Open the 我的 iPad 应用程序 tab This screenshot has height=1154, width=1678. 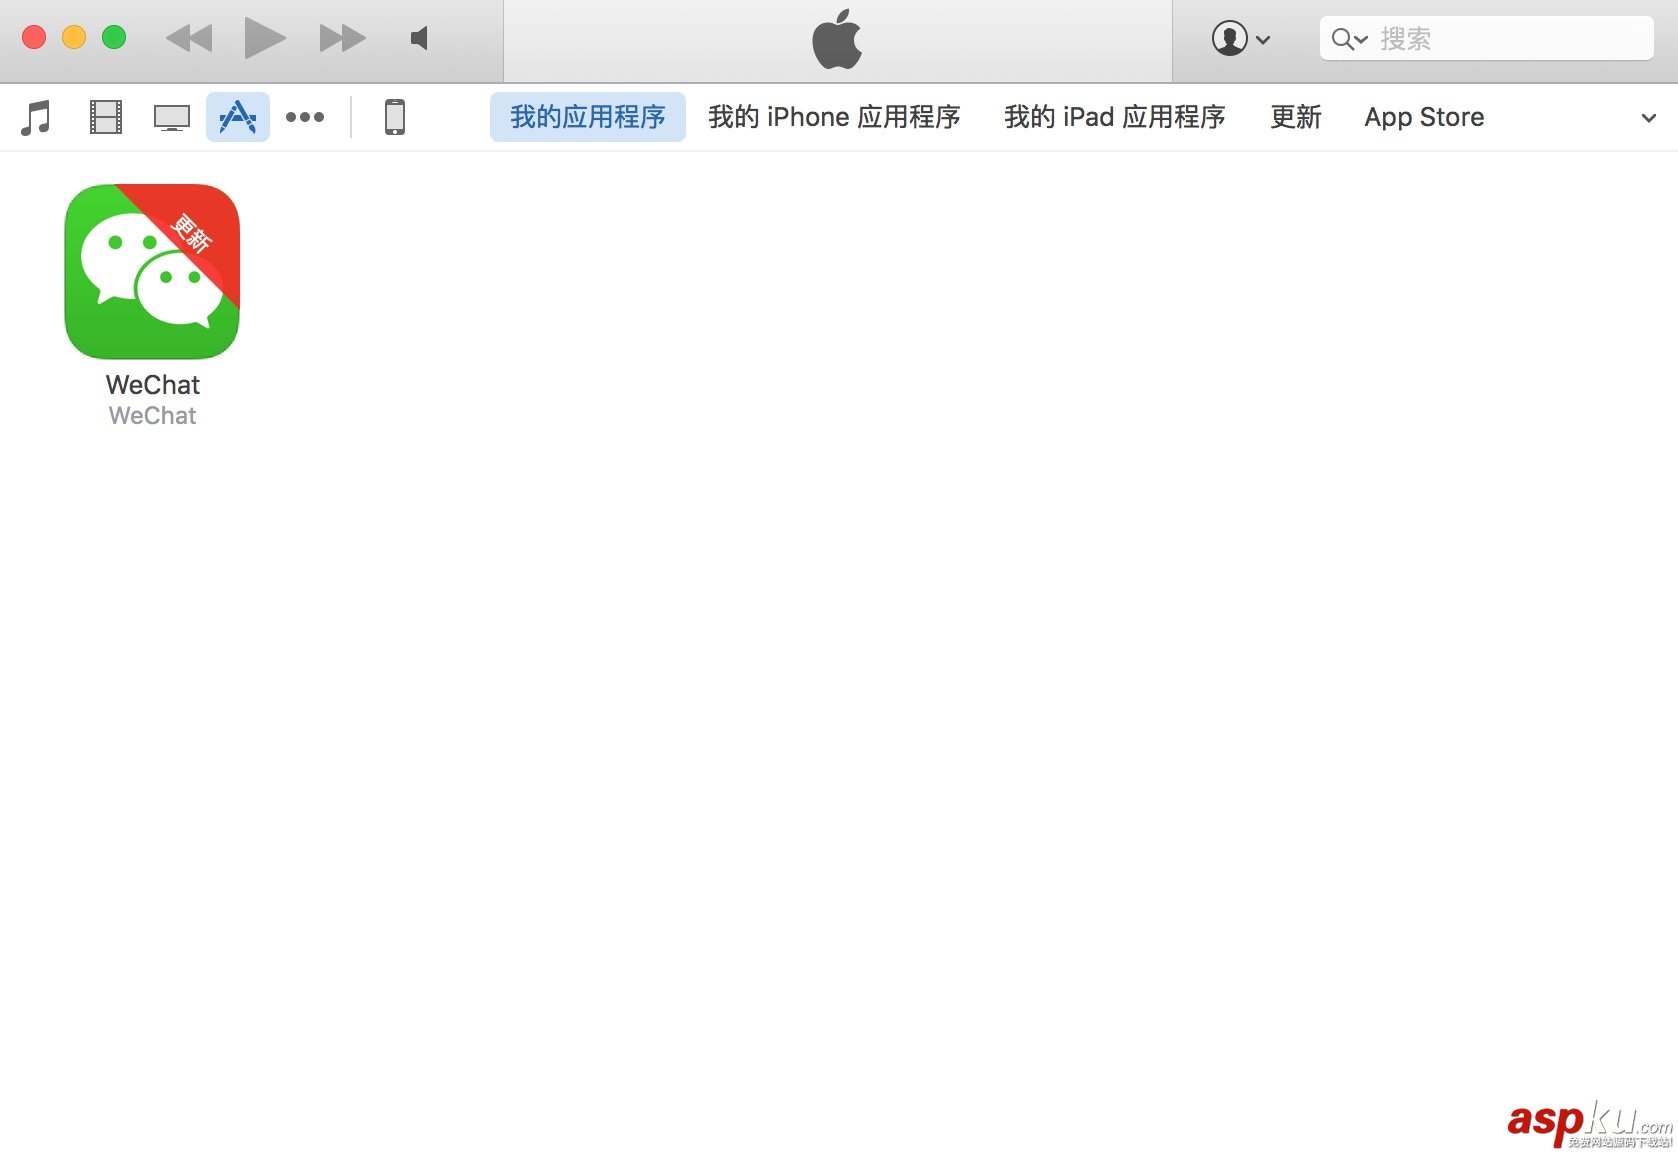pyautogui.click(x=1114, y=117)
